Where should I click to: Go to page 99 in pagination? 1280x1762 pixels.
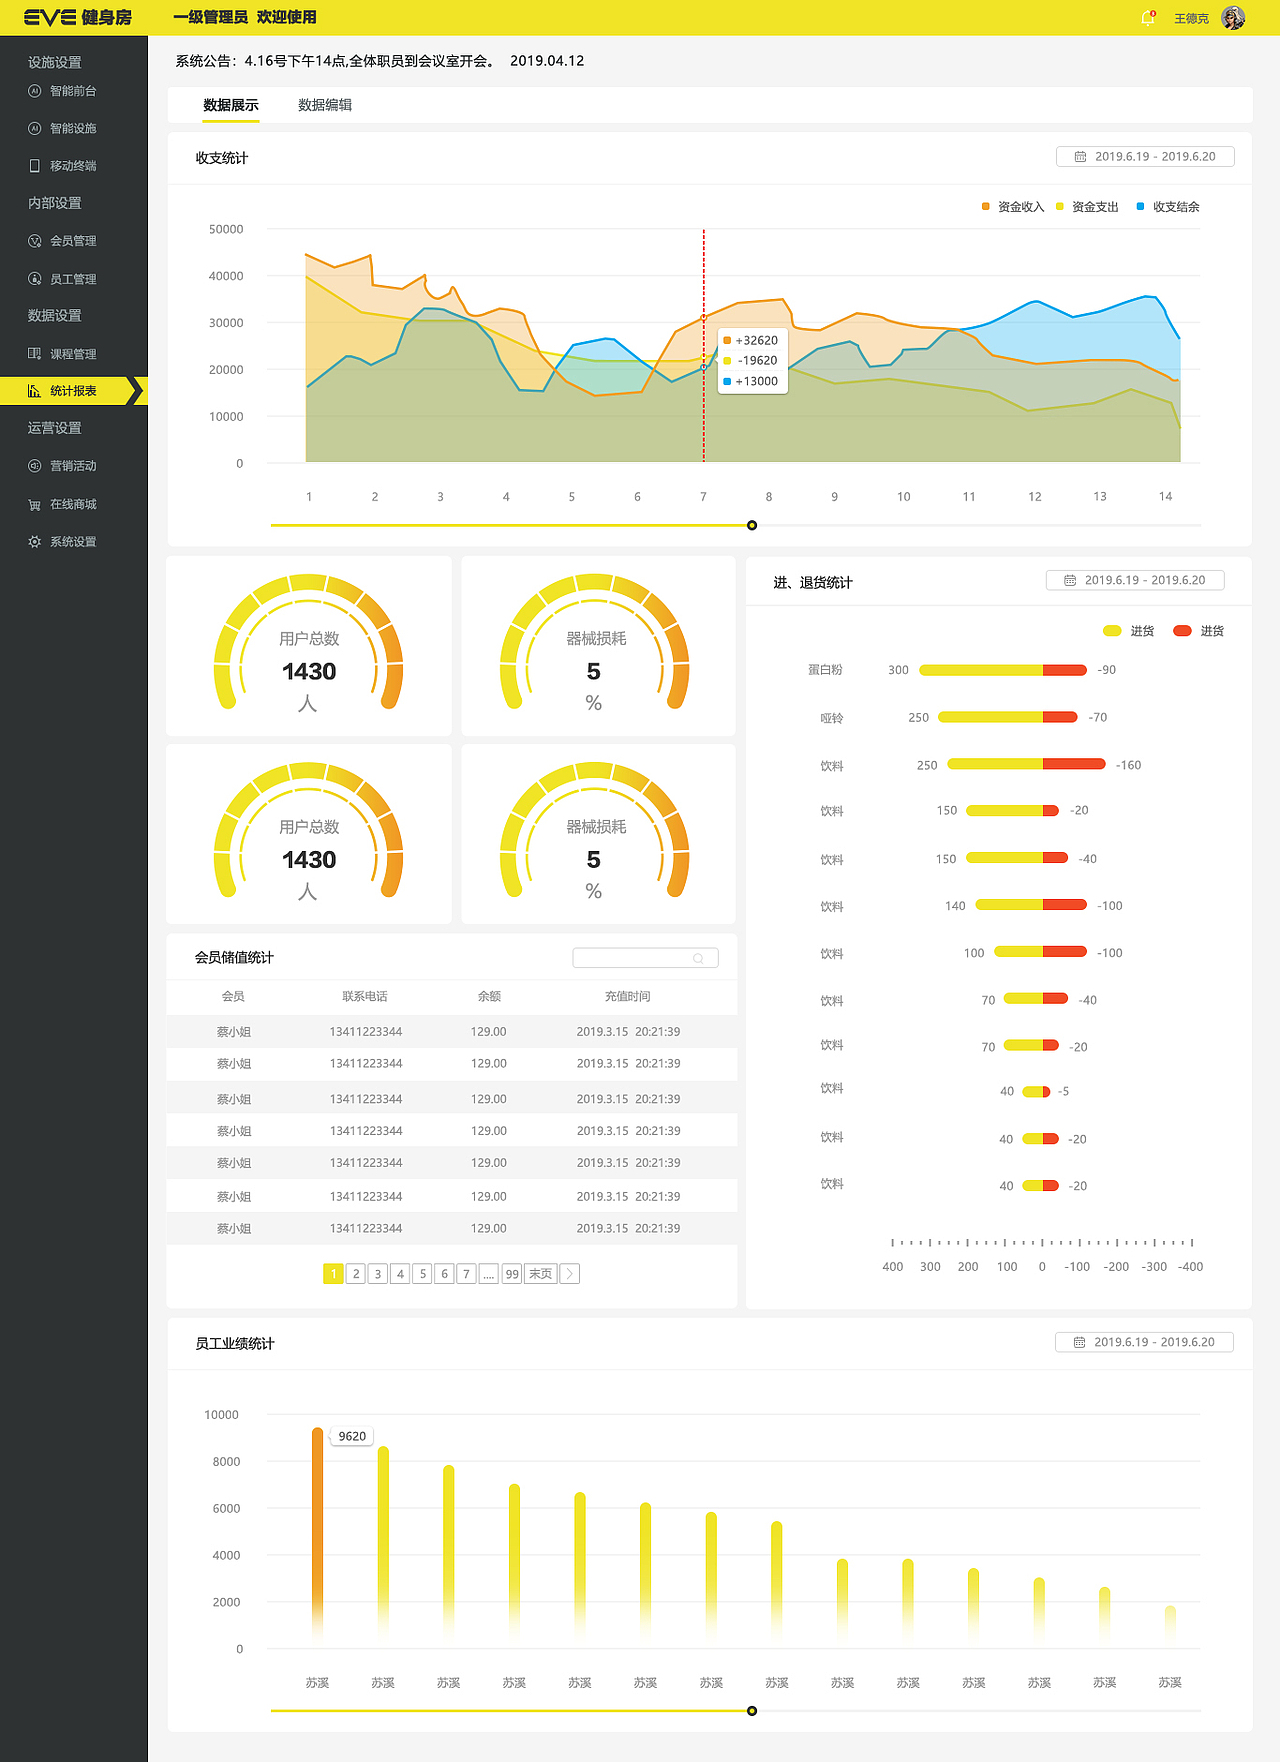(x=512, y=1274)
